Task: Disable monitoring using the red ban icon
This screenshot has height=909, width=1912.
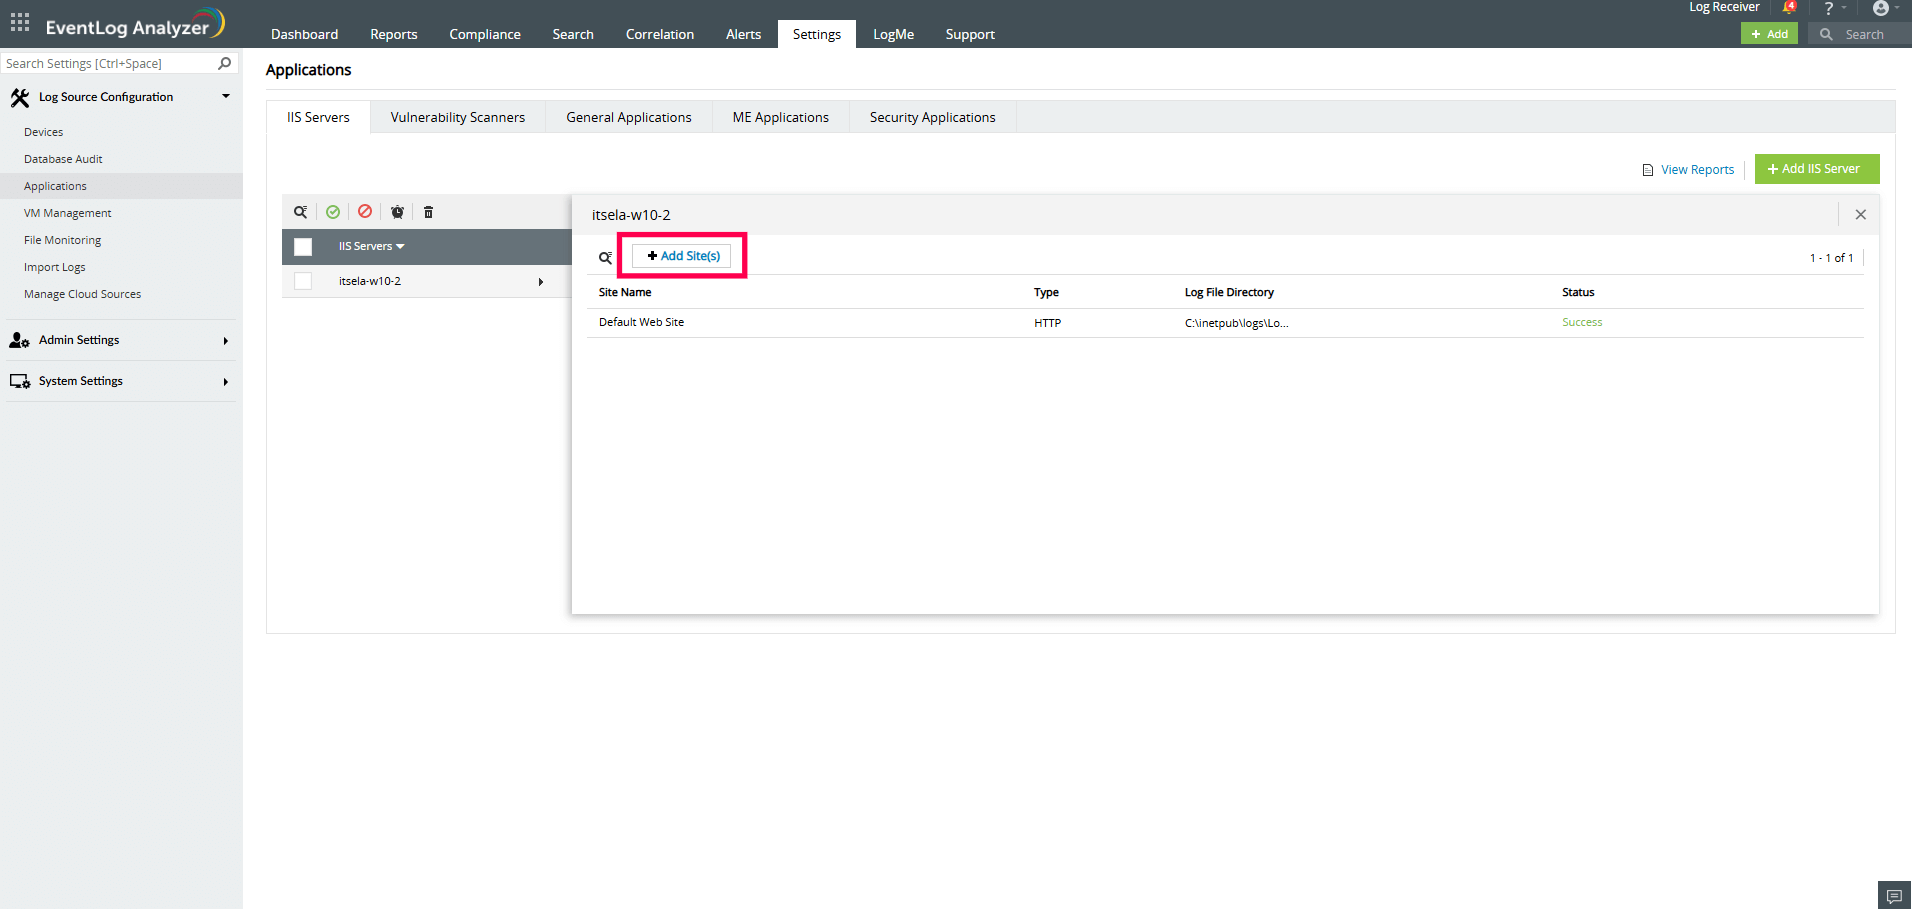Action: coord(365,211)
